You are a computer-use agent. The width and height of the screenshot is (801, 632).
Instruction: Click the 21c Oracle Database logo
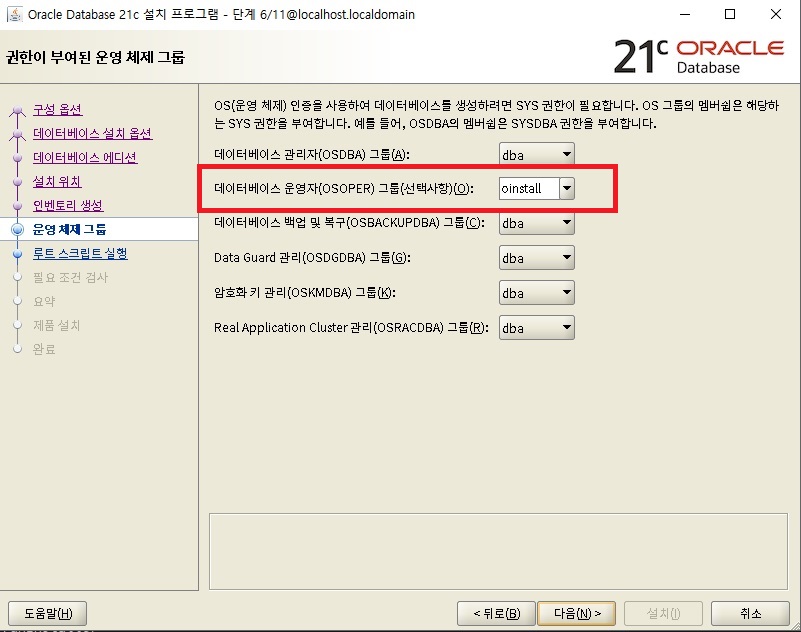(699, 56)
